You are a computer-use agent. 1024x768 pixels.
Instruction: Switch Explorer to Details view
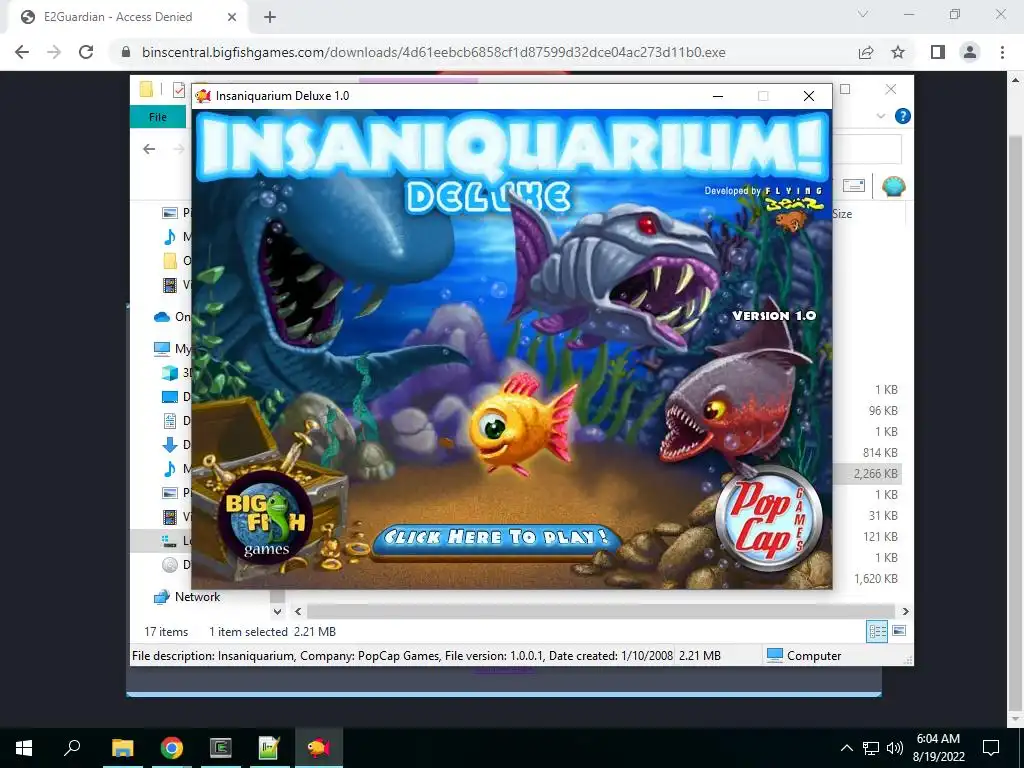coord(877,631)
